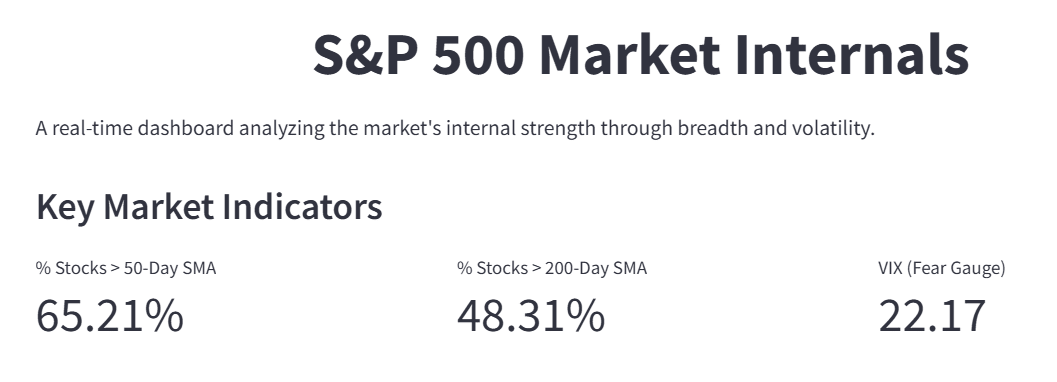Select the dashboard description paragraph
The height and width of the screenshot is (382, 1057).
pyautogui.click(x=455, y=128)
